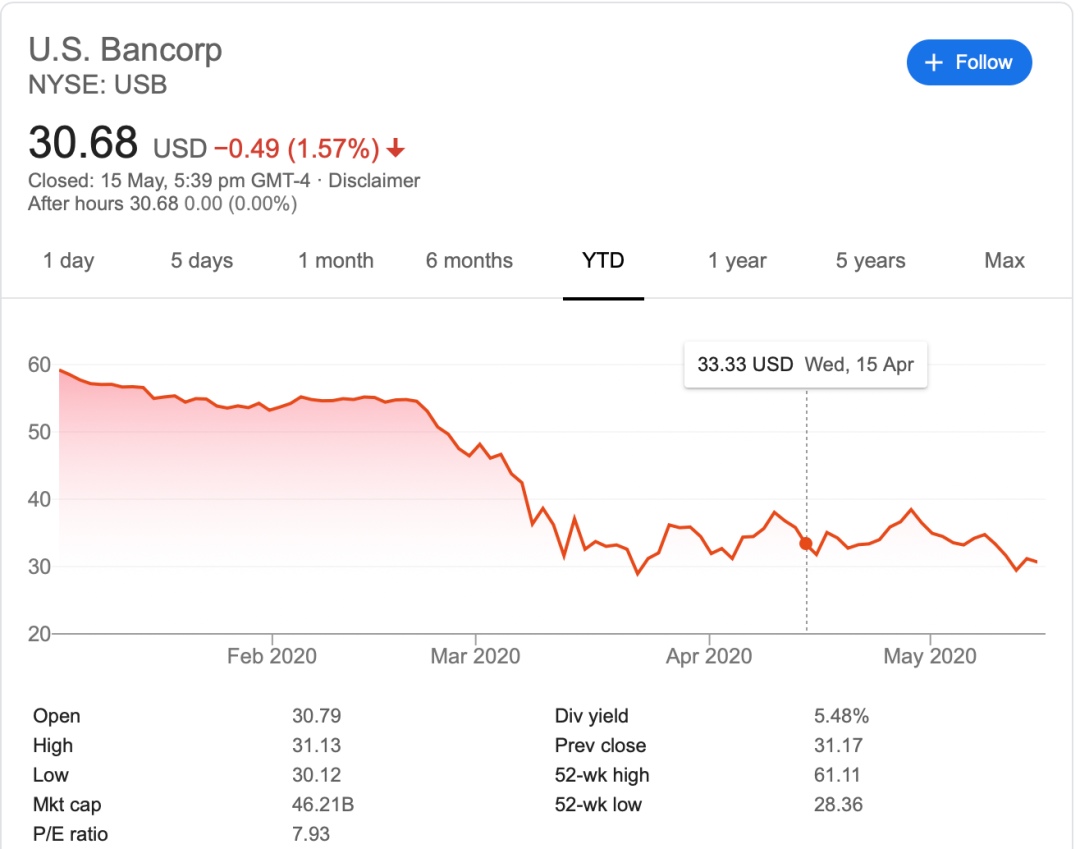Click the Mar 2020 axis label
1080x849 pixels.
[475, 657]
